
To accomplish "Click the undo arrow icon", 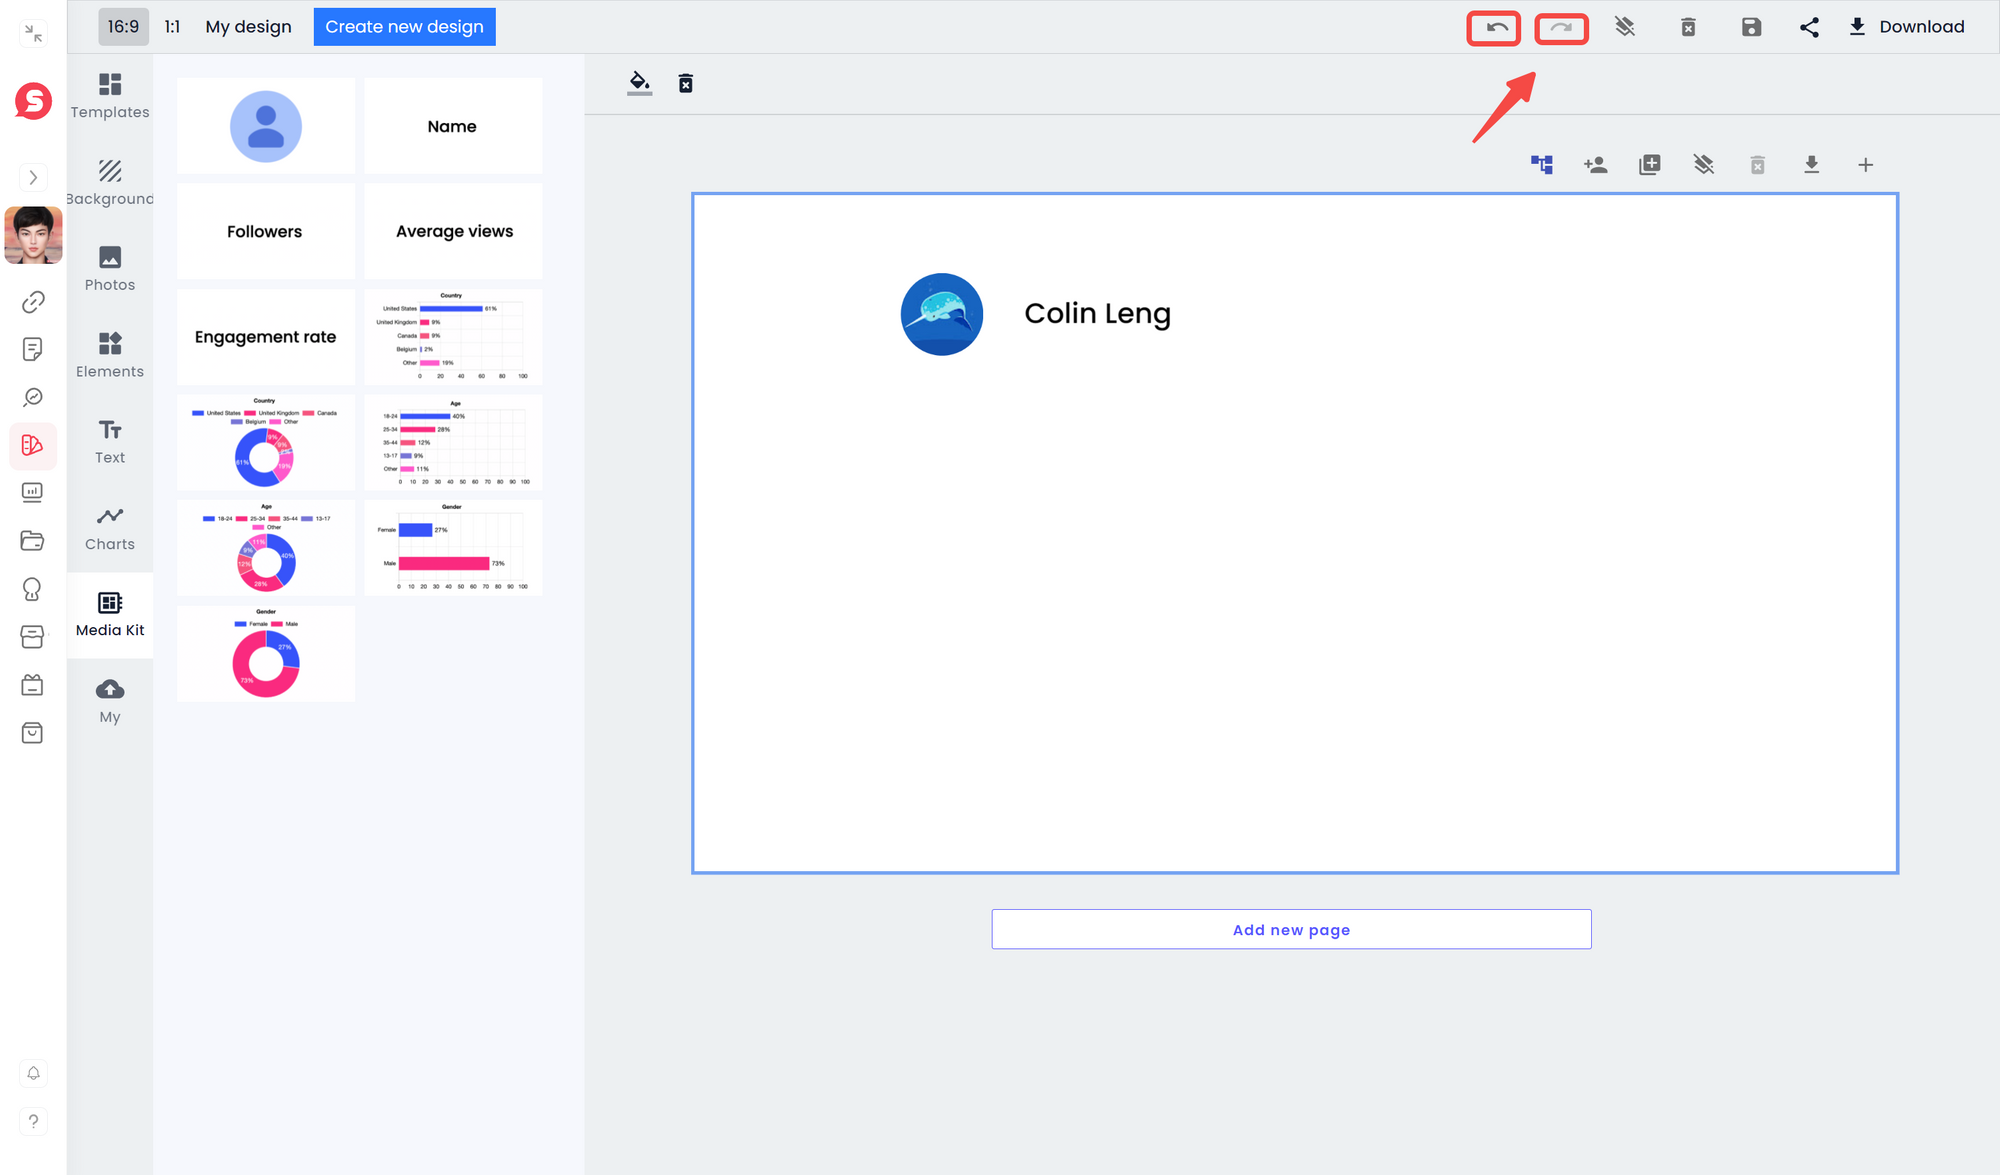I will (x=1496, y=27).
